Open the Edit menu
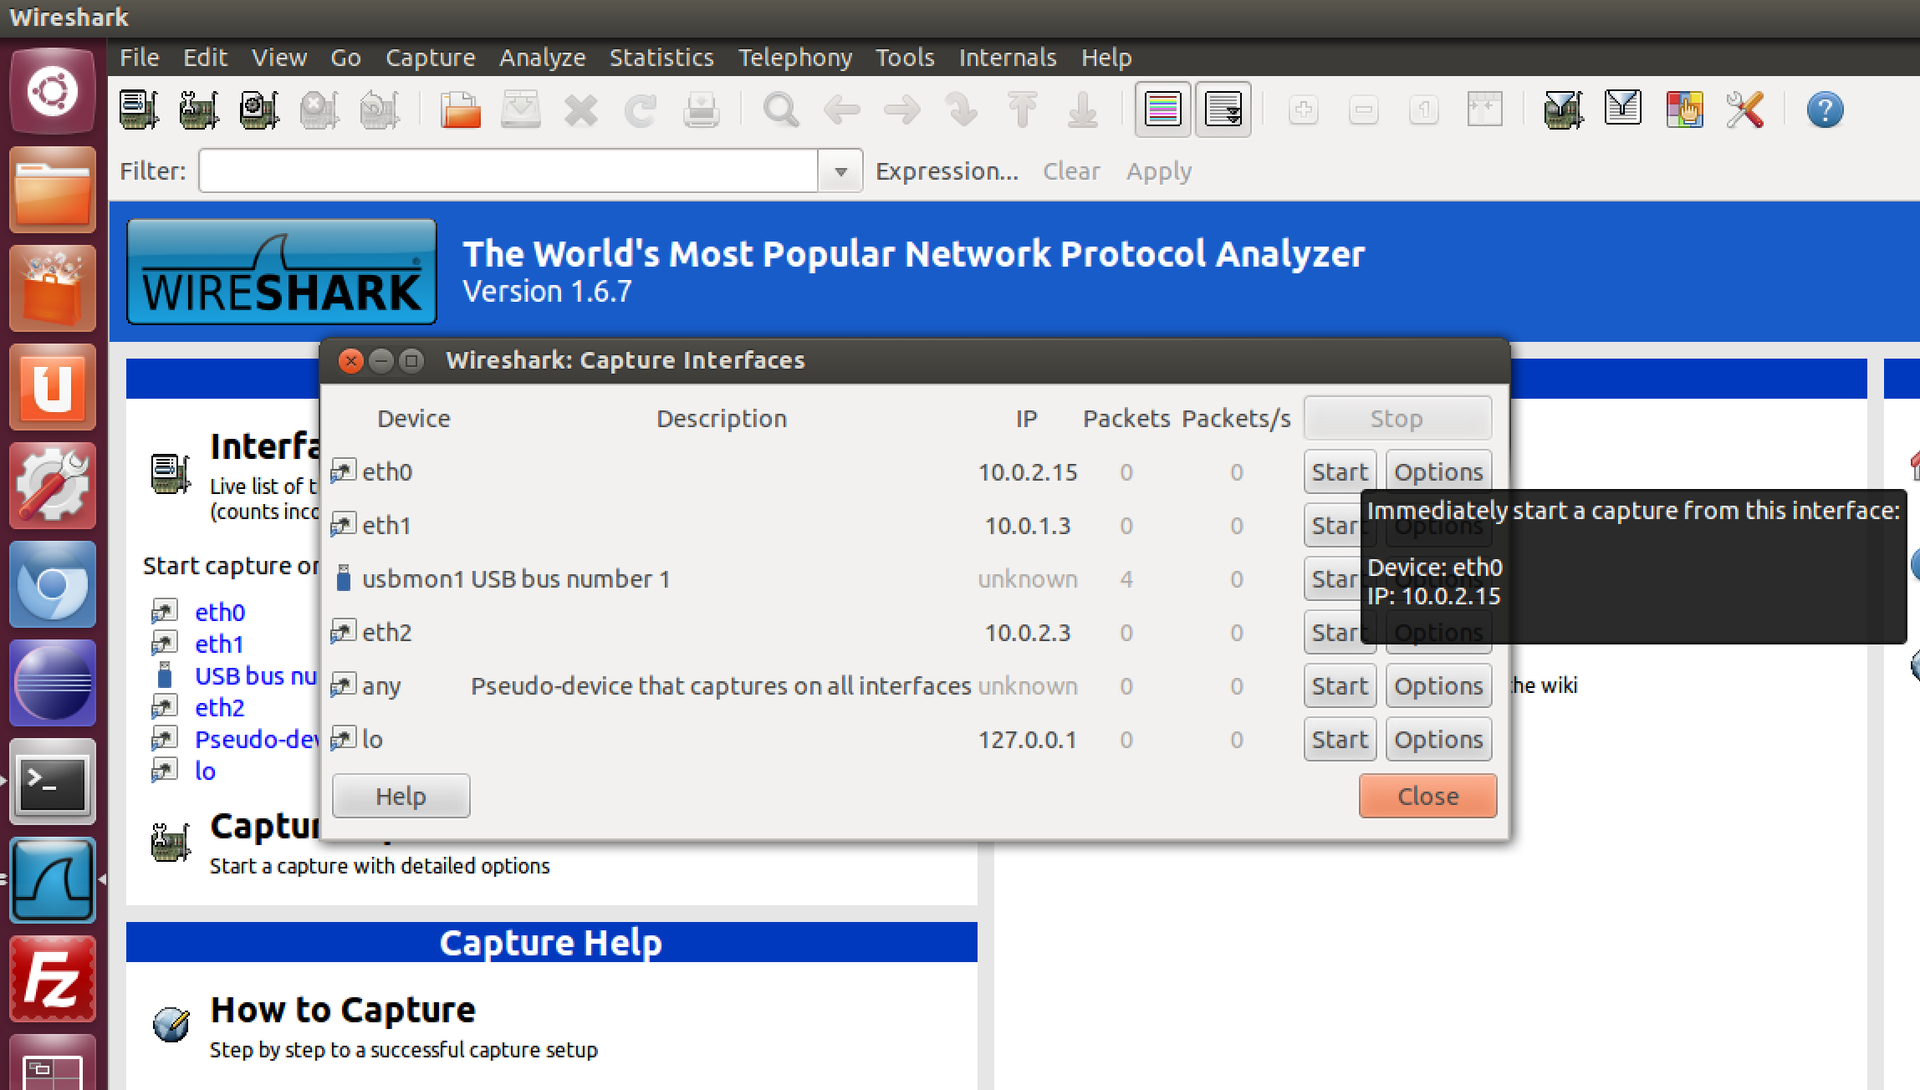 pos(205,58)
